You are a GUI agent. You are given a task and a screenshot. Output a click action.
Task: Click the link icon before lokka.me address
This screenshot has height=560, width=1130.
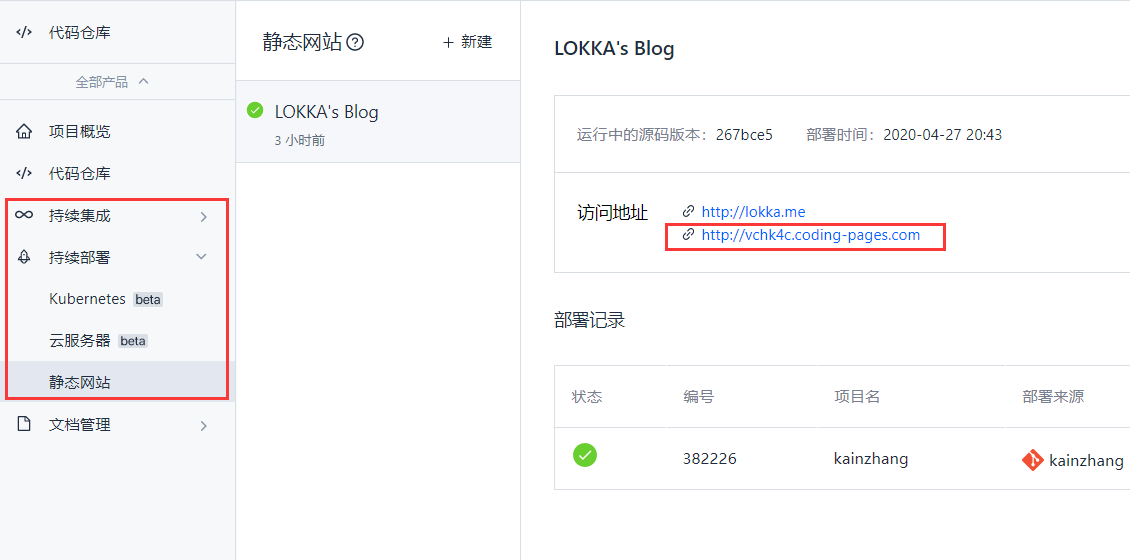[x=688, y=212]
